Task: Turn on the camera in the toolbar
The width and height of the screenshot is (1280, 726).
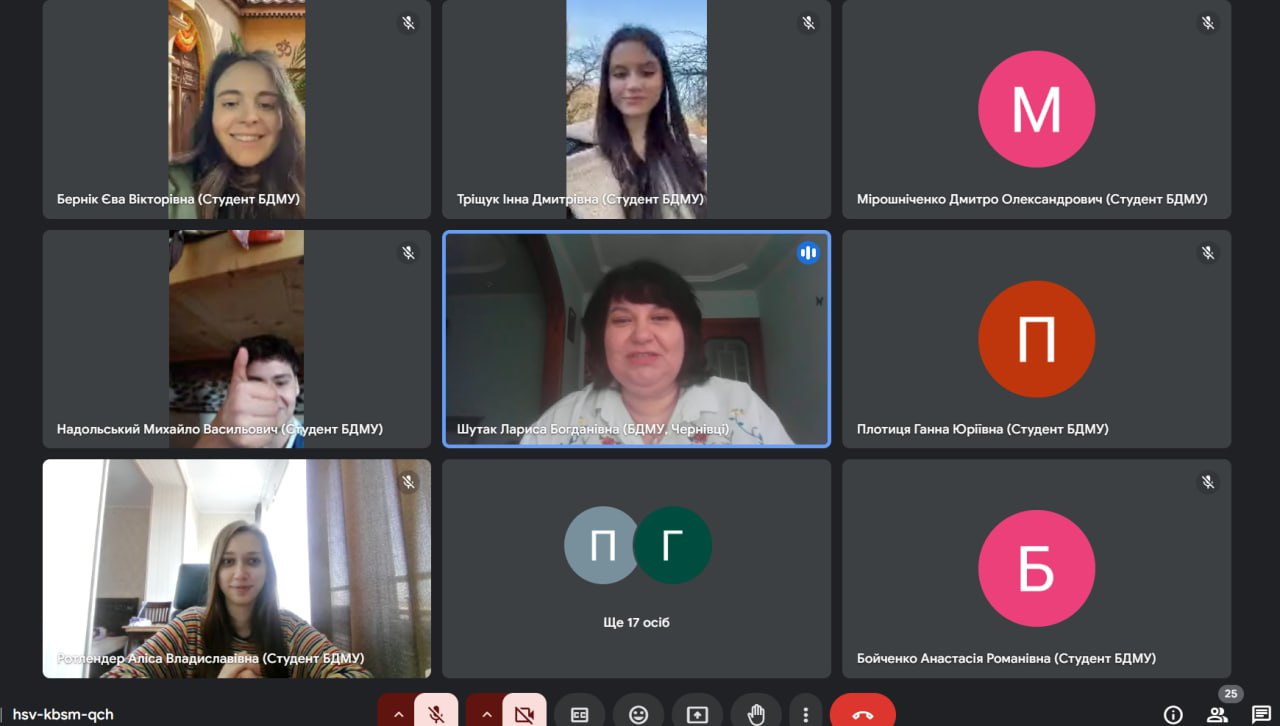Action: pyautogui.click(x=524, y=714)
